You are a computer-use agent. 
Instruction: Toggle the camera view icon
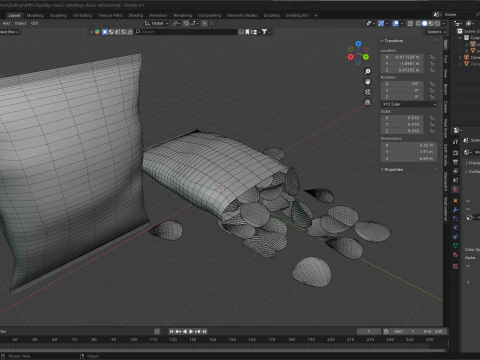pos(368,92)
